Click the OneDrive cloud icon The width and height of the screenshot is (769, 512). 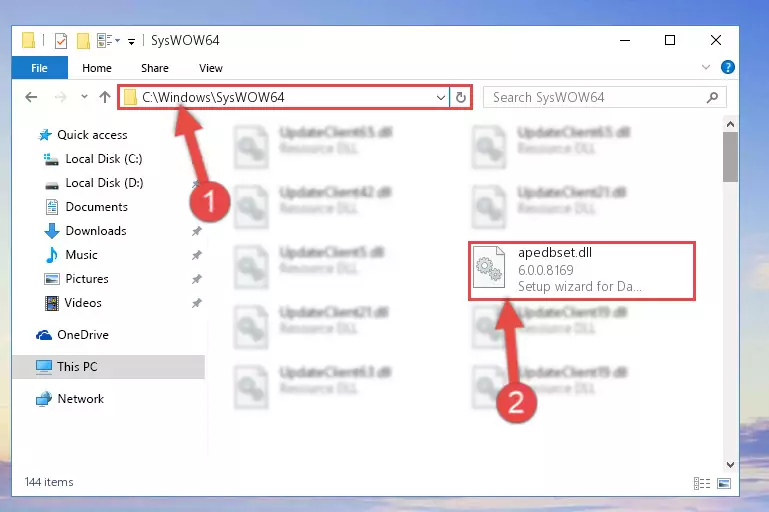tap(44, 335)
